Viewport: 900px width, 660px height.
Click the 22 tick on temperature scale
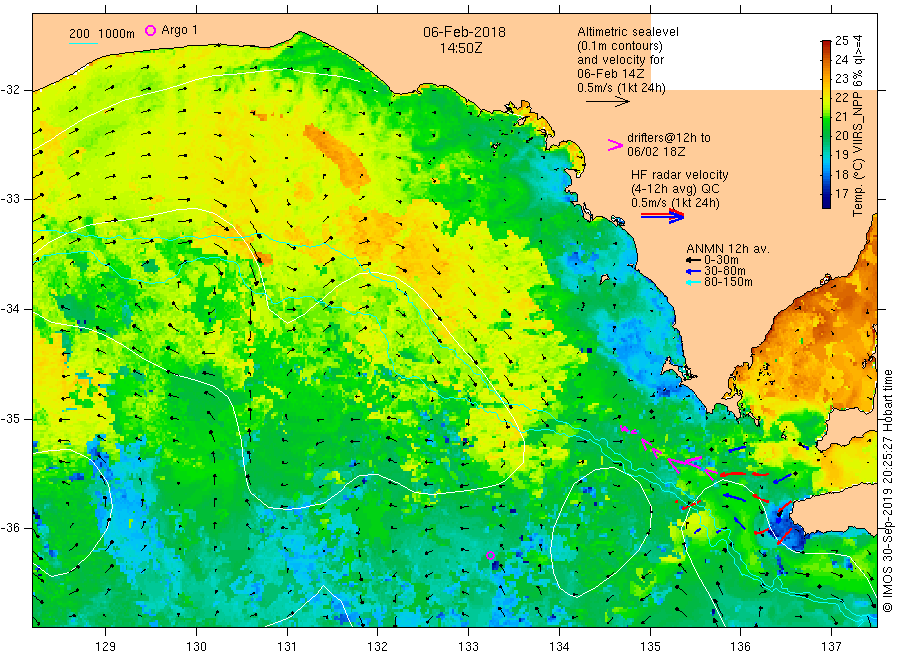pyautogui.click(x=841, y=98)
